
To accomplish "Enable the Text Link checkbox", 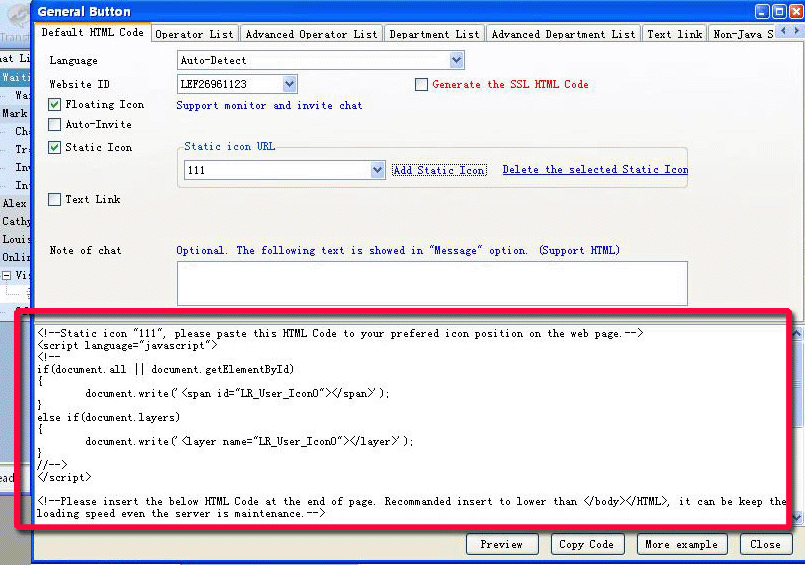I will (54, 199).
